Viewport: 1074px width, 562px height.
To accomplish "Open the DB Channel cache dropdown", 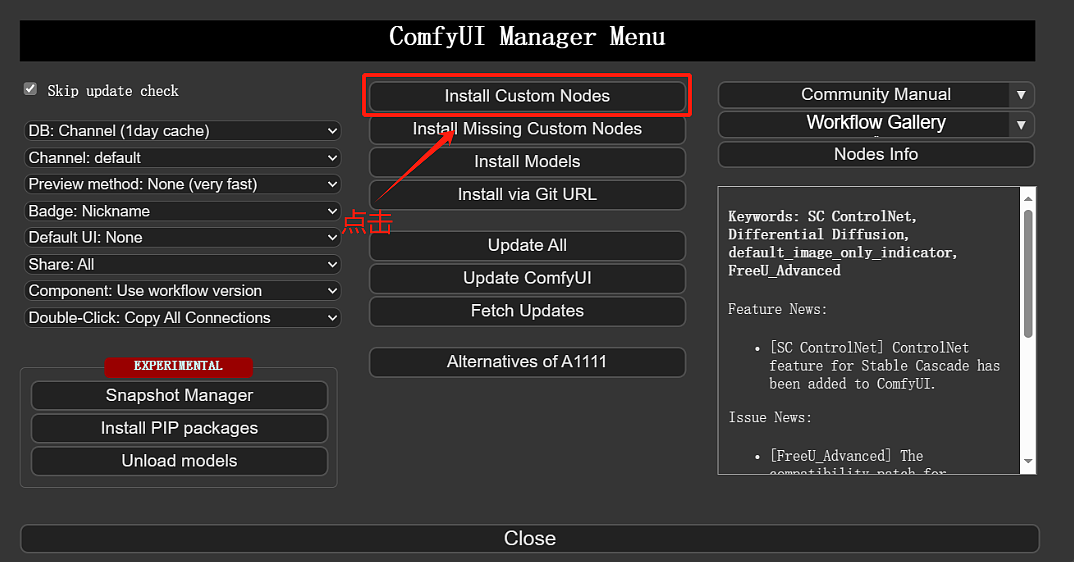I will click(x=182, y=131).
